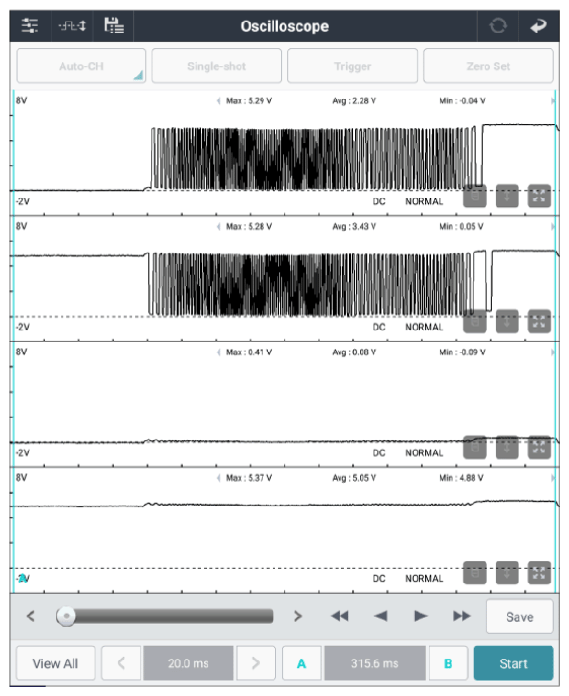Click left arrow beside Max 5.28 V
This screenshot has width=569, height=696.
click(218, 226)
